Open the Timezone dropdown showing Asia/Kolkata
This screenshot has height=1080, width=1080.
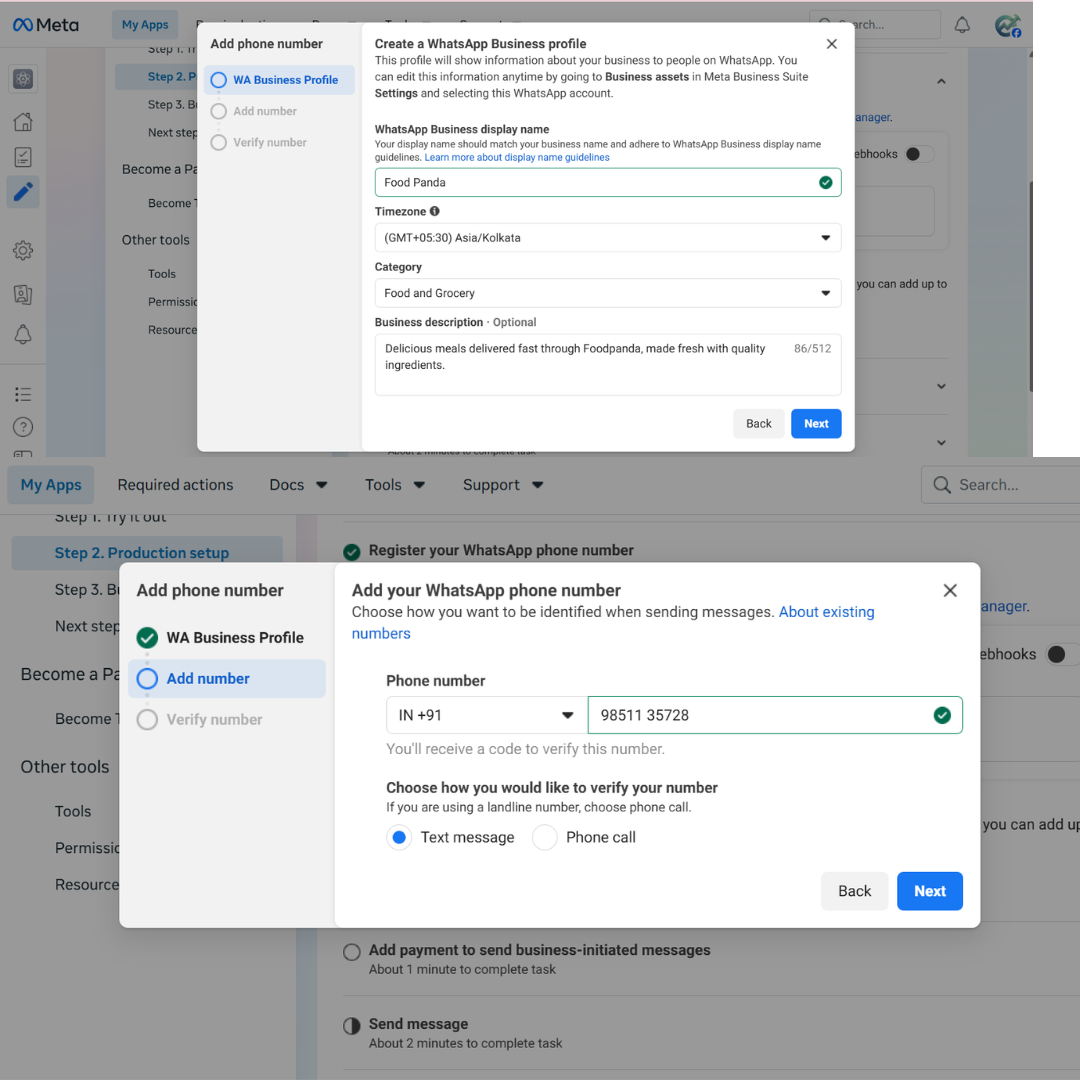click(x=608, y=238)
